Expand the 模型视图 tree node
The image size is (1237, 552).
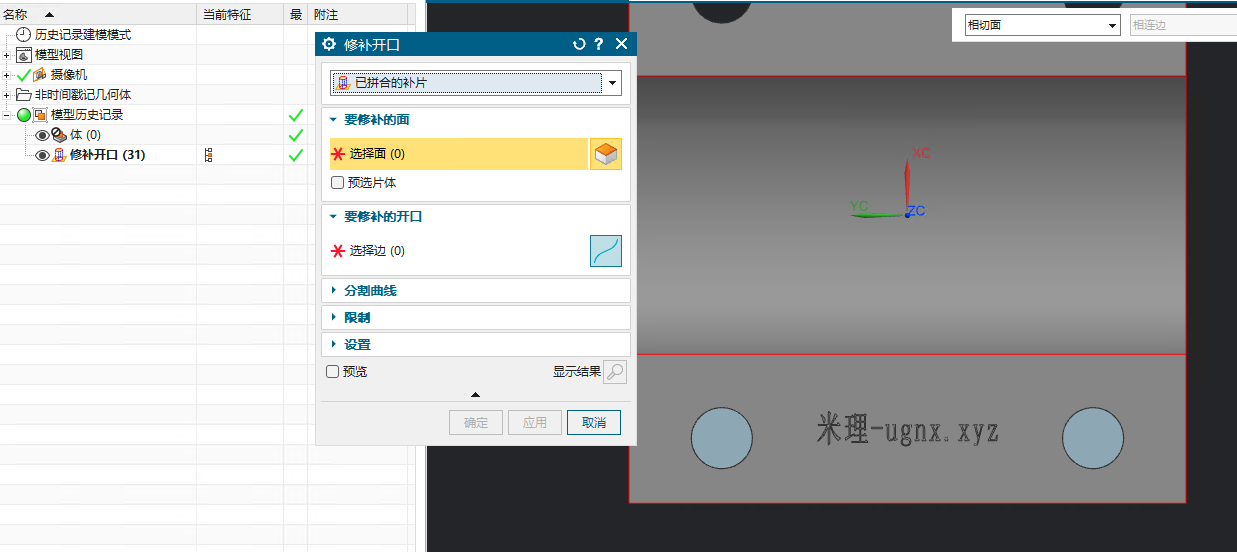click(x=8, y=55)
